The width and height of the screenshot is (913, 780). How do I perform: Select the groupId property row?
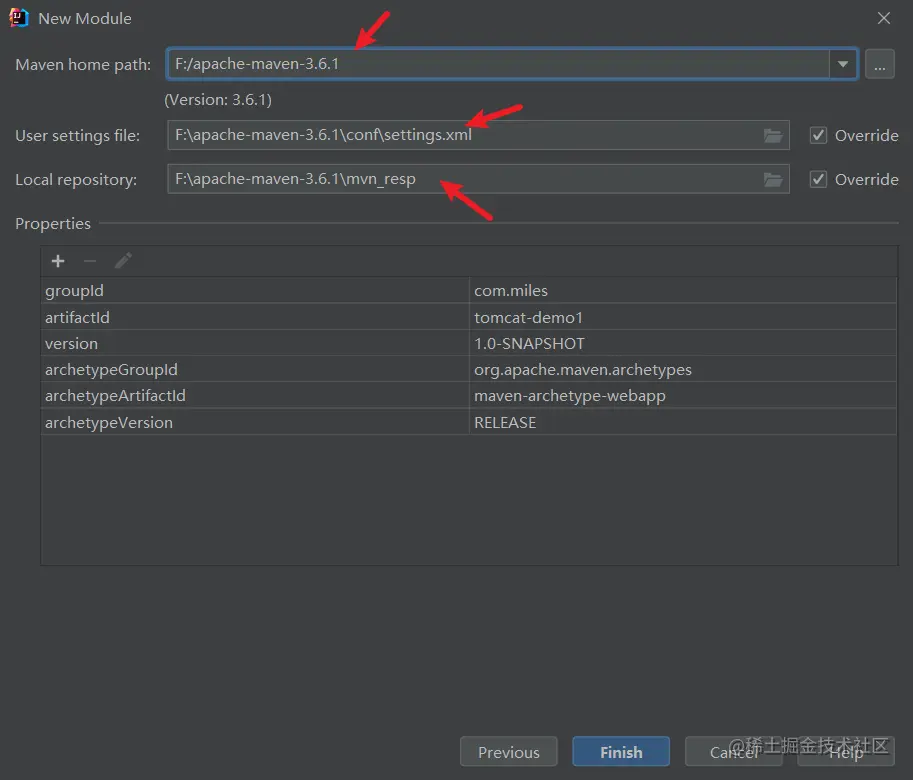(469, 290)
